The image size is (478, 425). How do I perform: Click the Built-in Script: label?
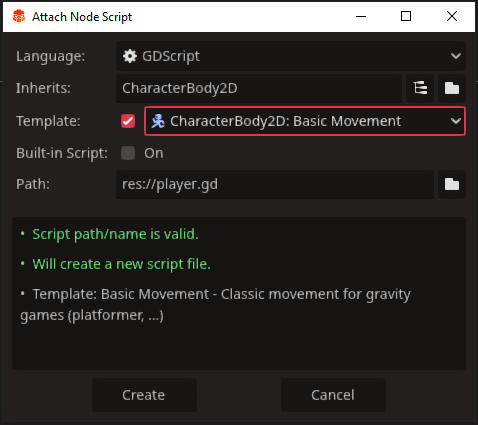(62, 153)
